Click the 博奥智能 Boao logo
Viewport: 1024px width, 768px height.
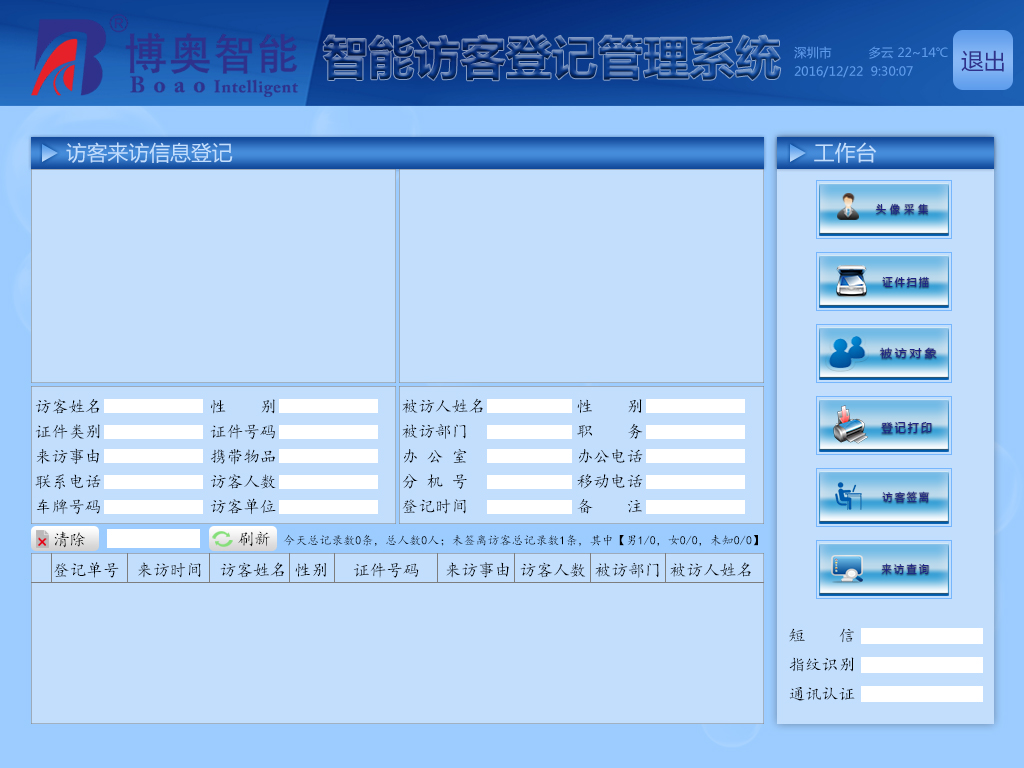pos(165,56)
